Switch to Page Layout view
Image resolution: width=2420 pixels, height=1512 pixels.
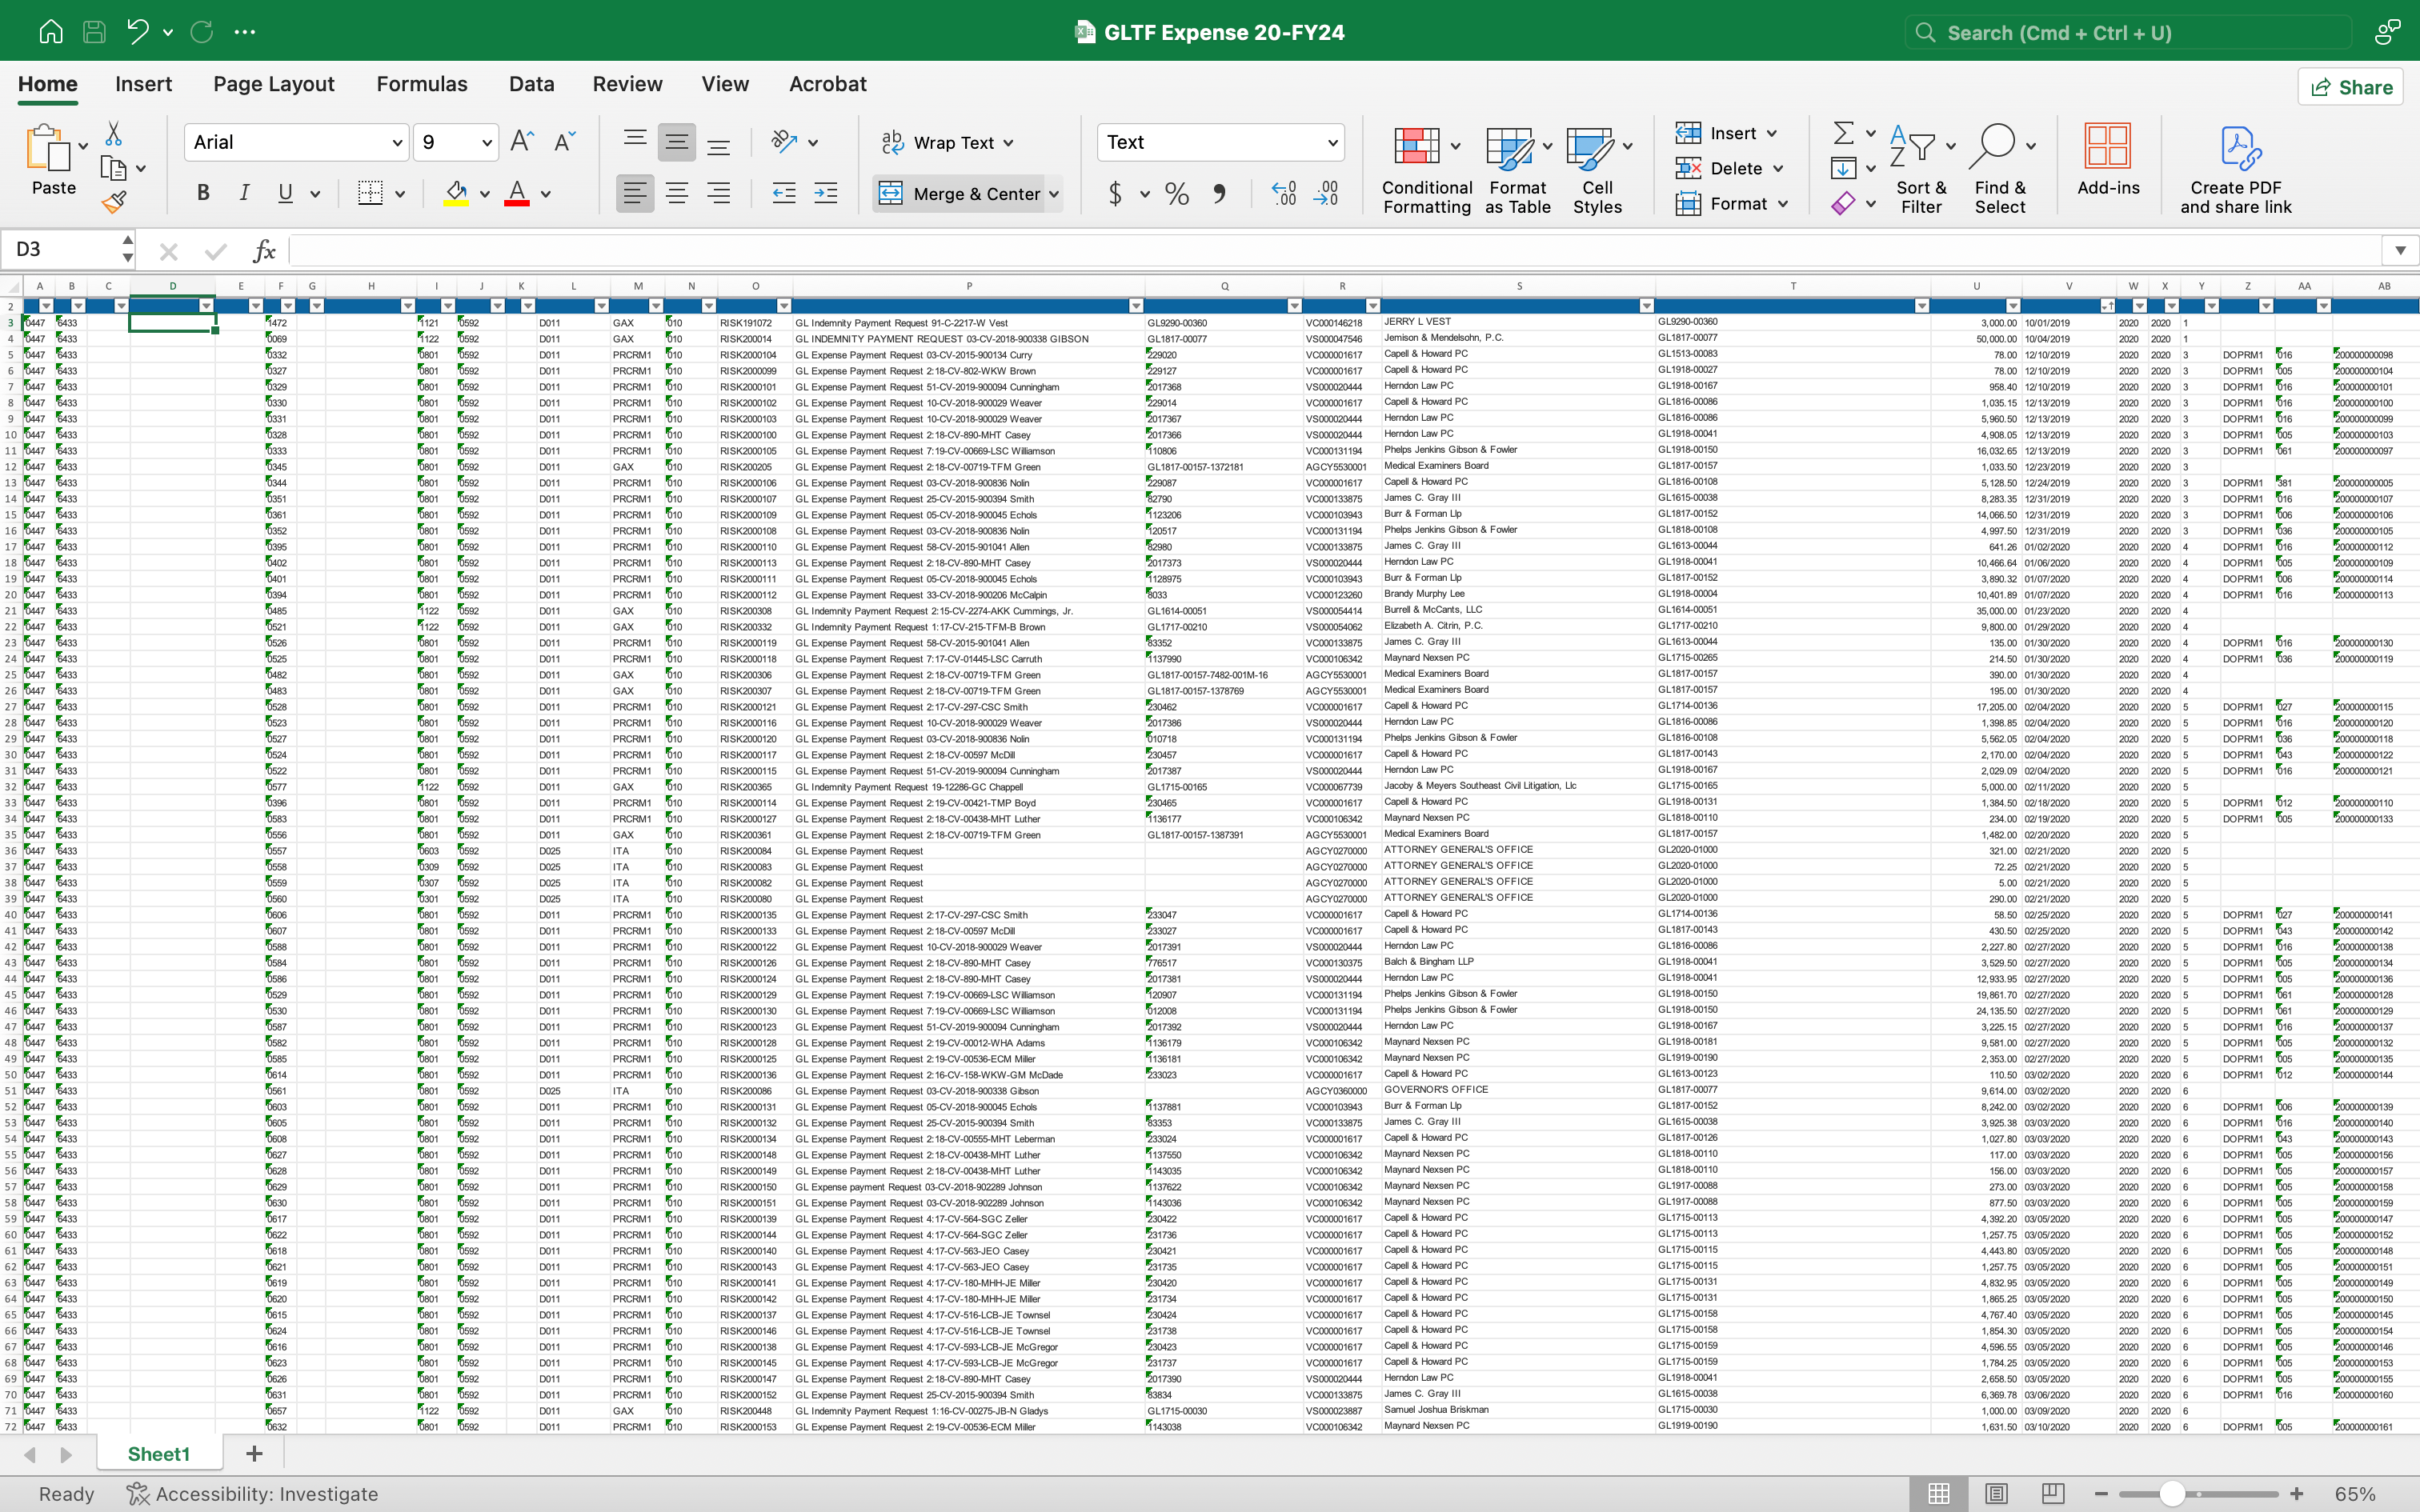1996,1494
